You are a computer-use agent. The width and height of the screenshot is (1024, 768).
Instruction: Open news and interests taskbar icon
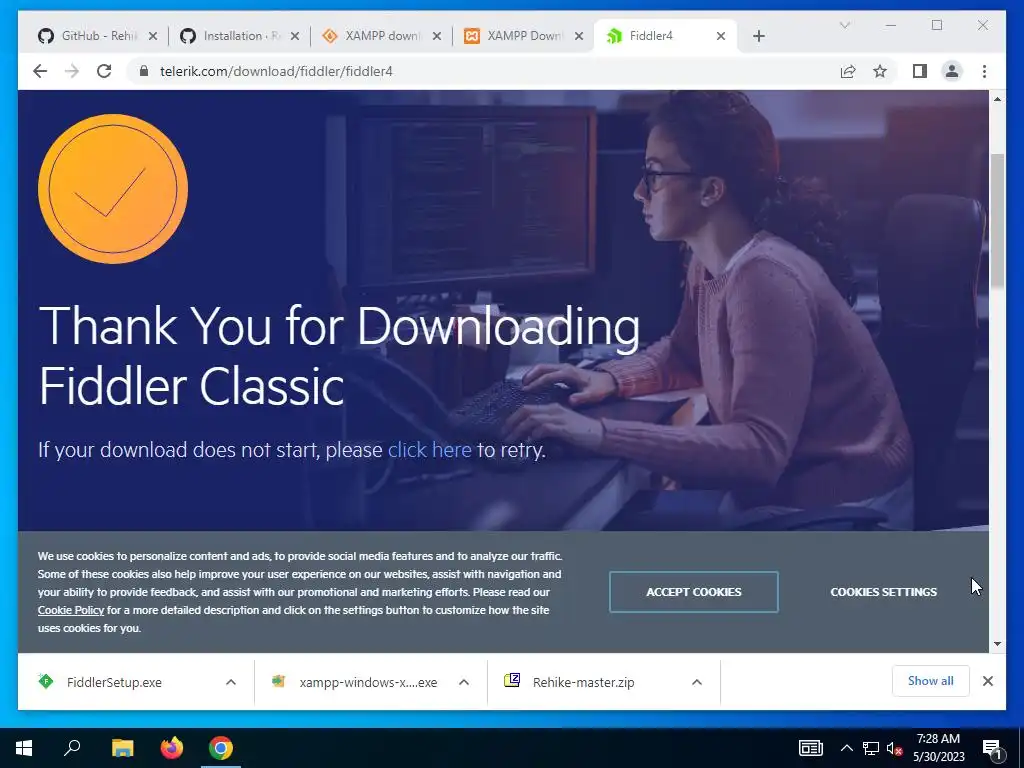tap(810, 748)
